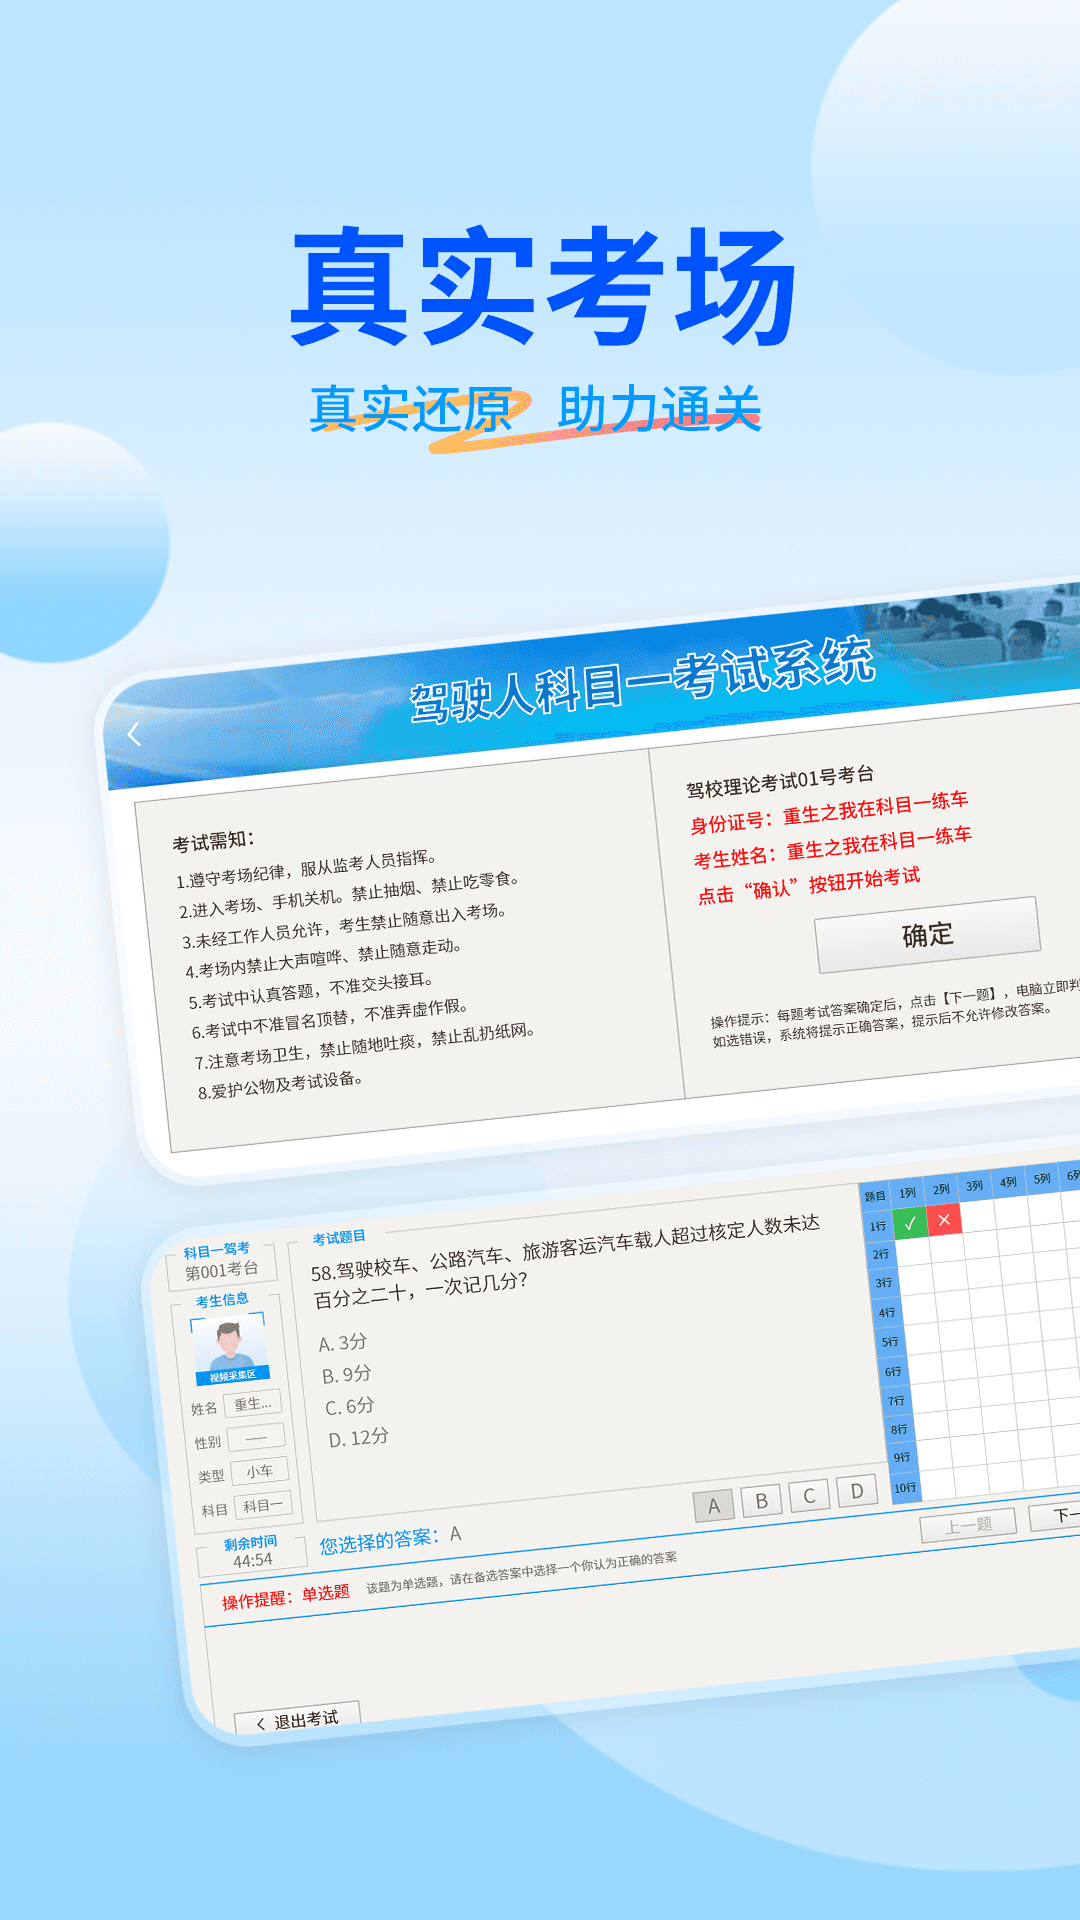The height and width of the screenshot is (1920, 1080).
Task: Select answer button C
Action: point(810,1495)
